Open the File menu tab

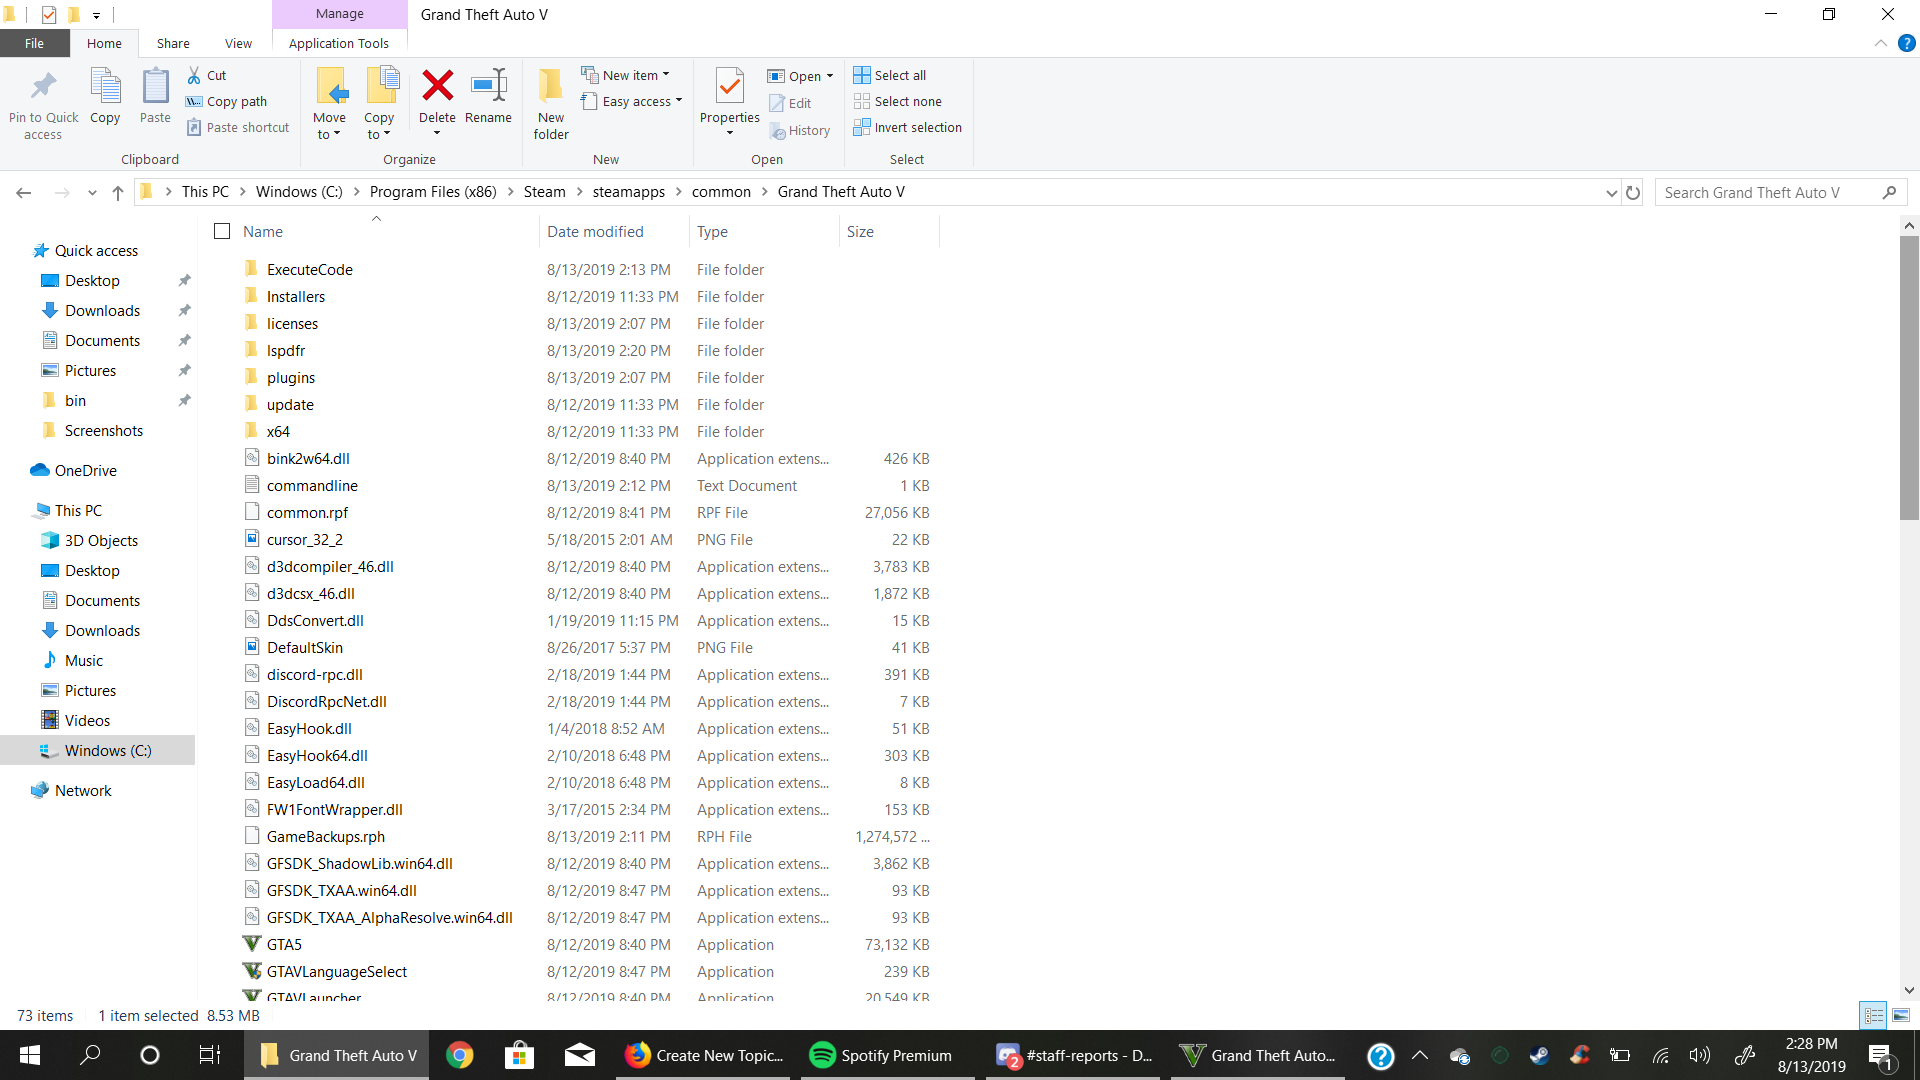[34, 43]
